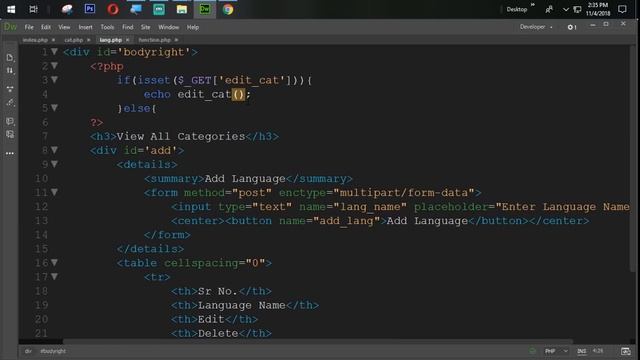Screen dimensions: 640x360
Task: Open the Insert menu
Action: point(85,27)
